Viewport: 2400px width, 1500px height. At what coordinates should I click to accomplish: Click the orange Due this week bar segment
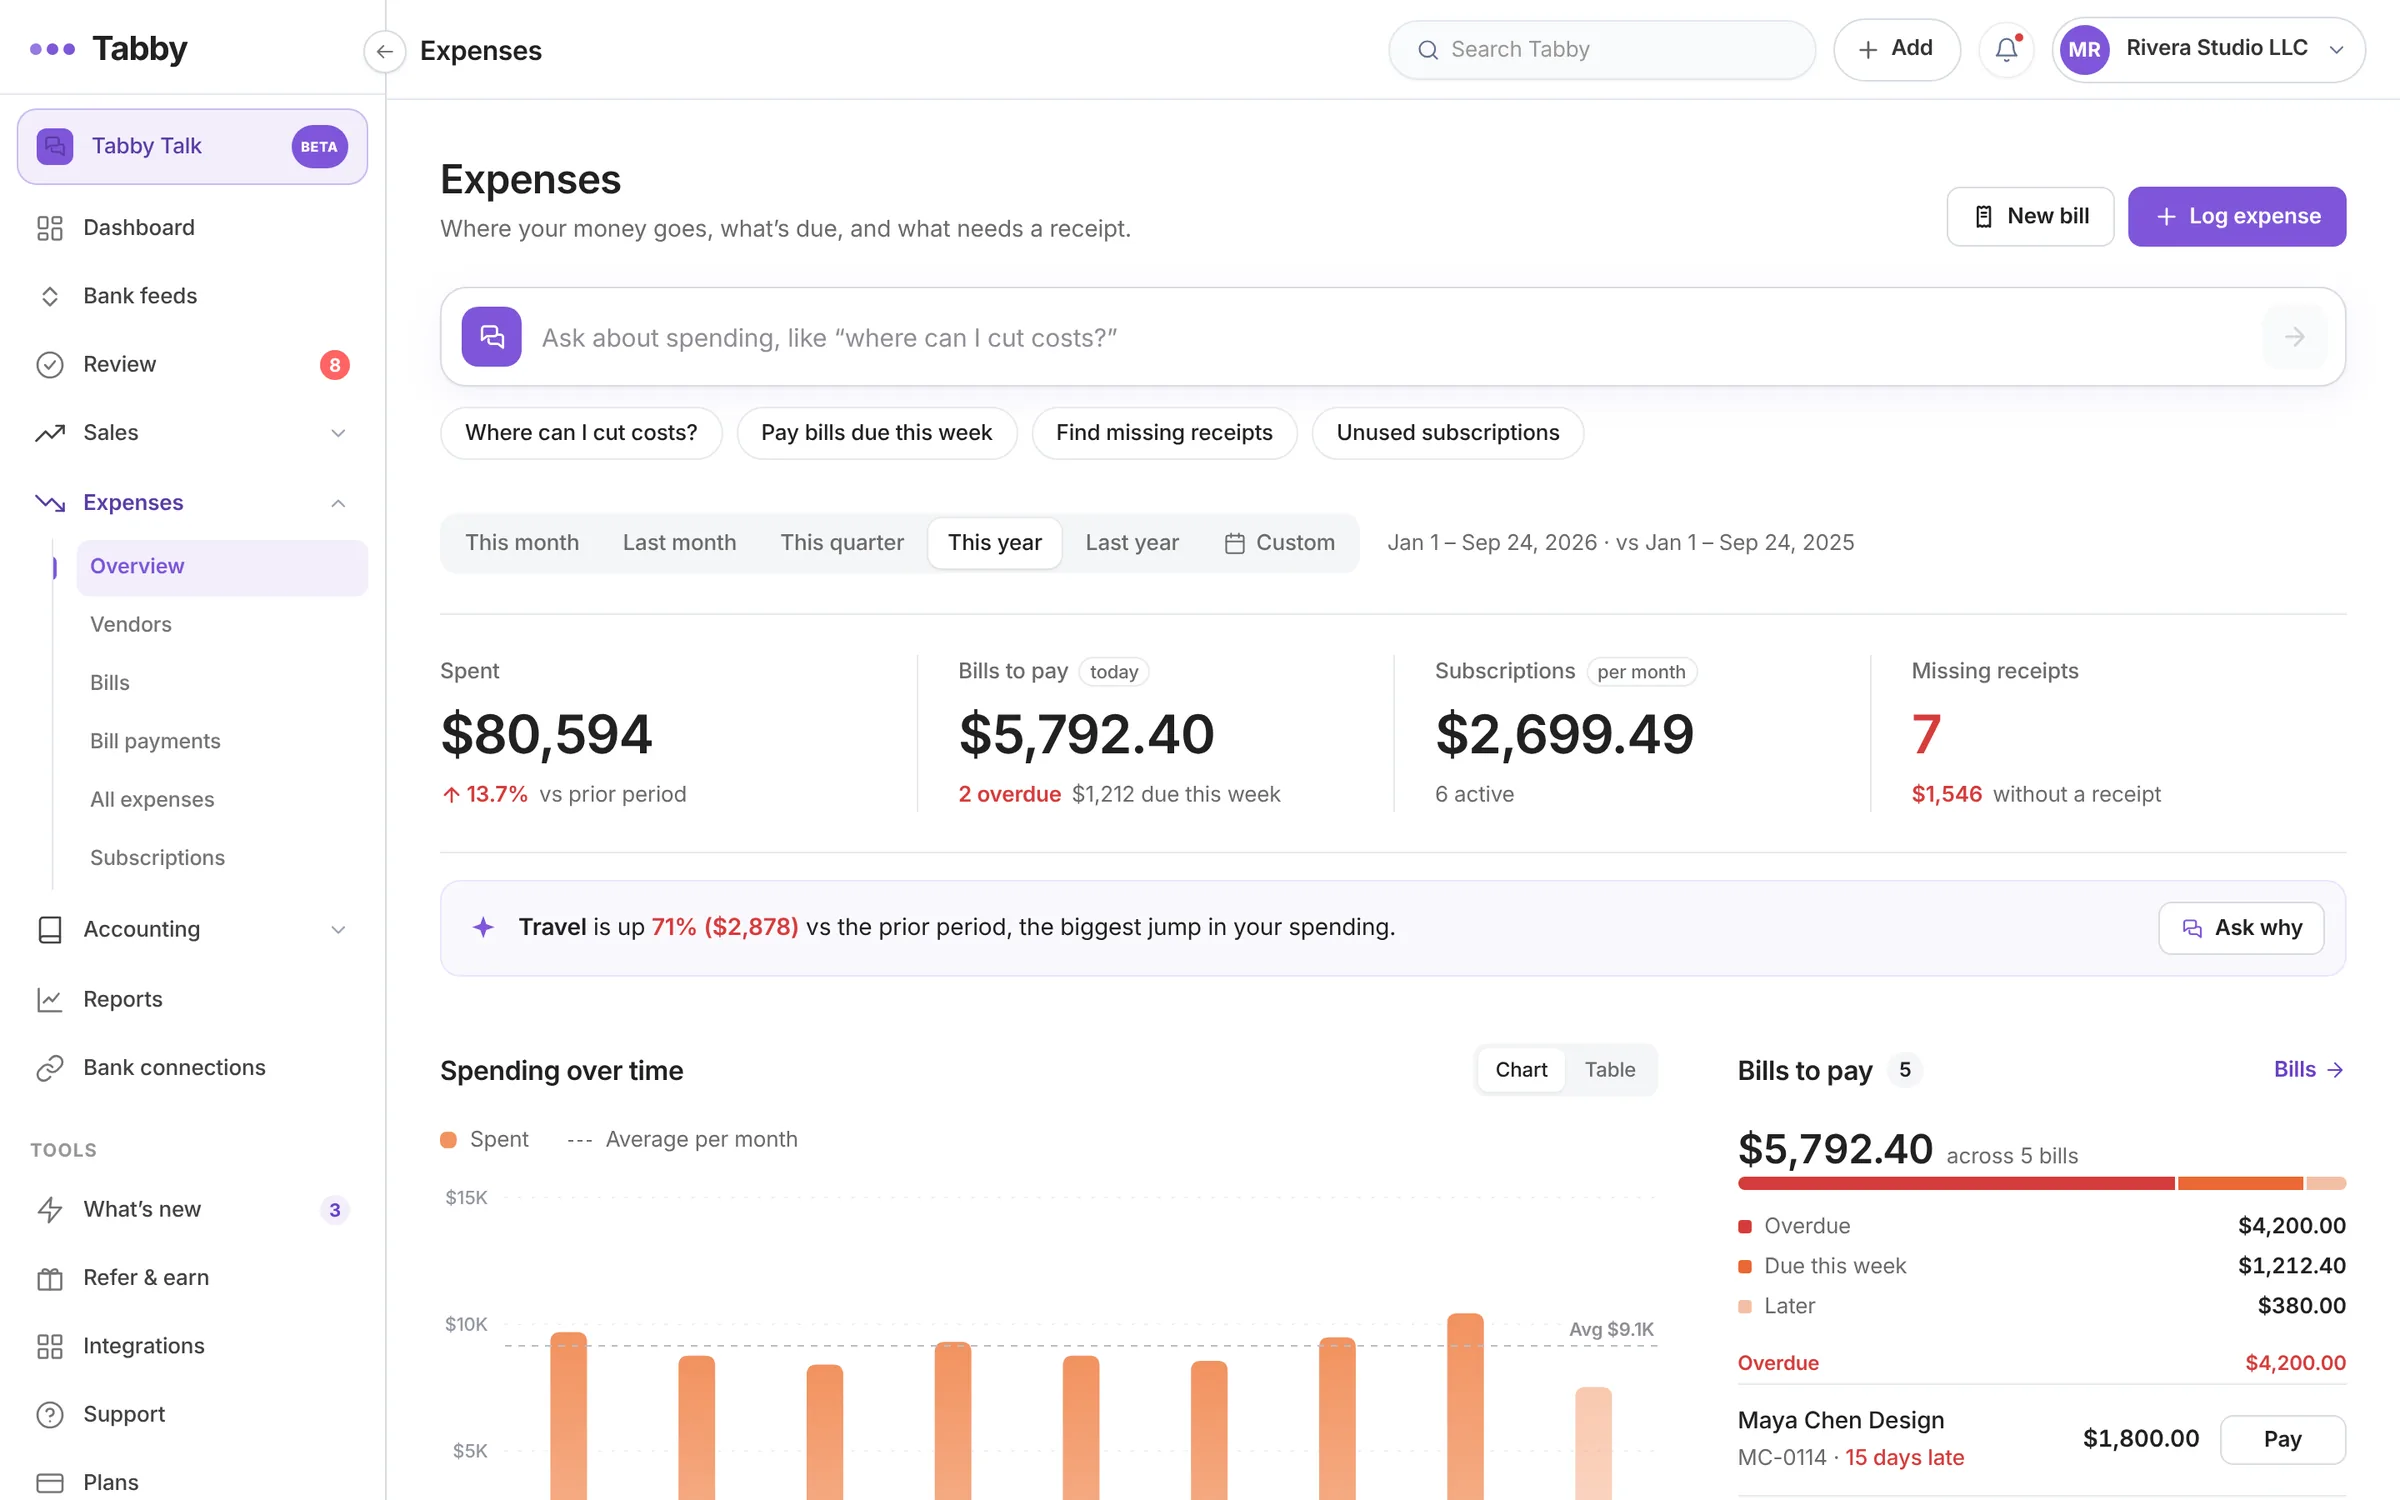(2240, 1184)
